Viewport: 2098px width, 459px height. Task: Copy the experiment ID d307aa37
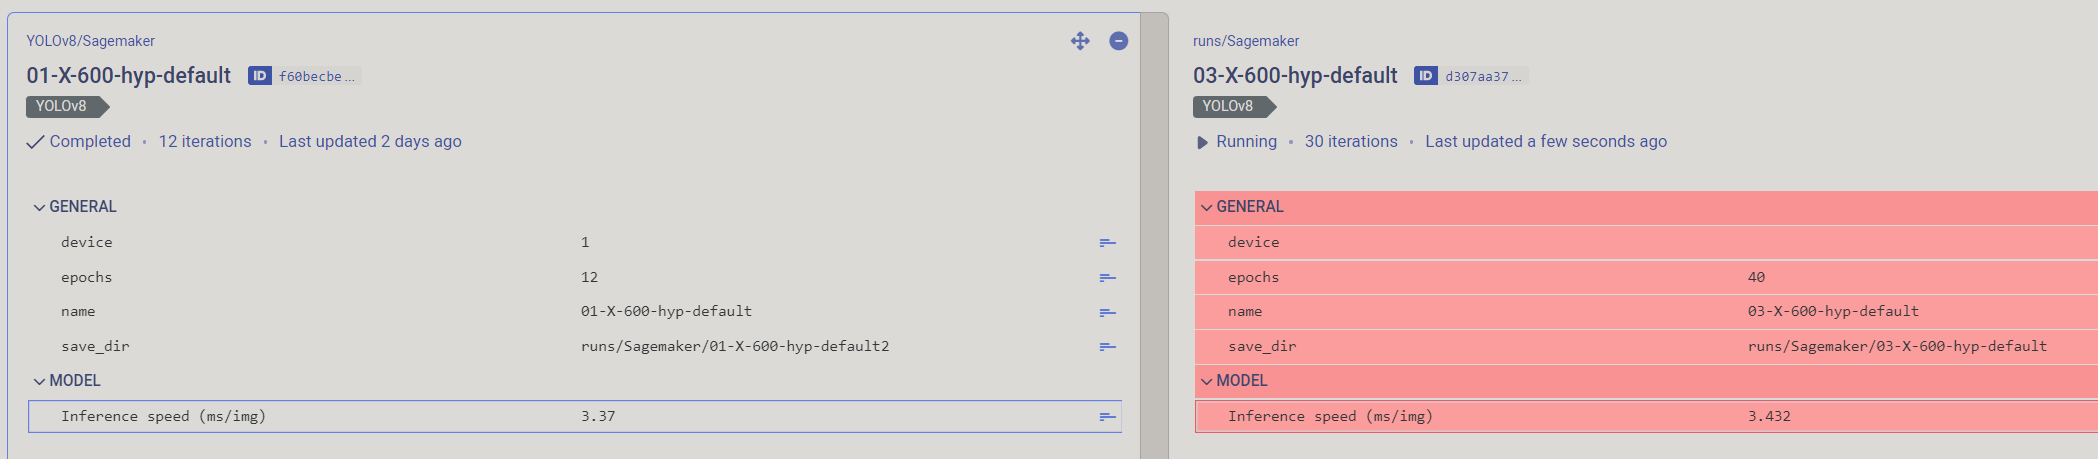coord(1483,76)
